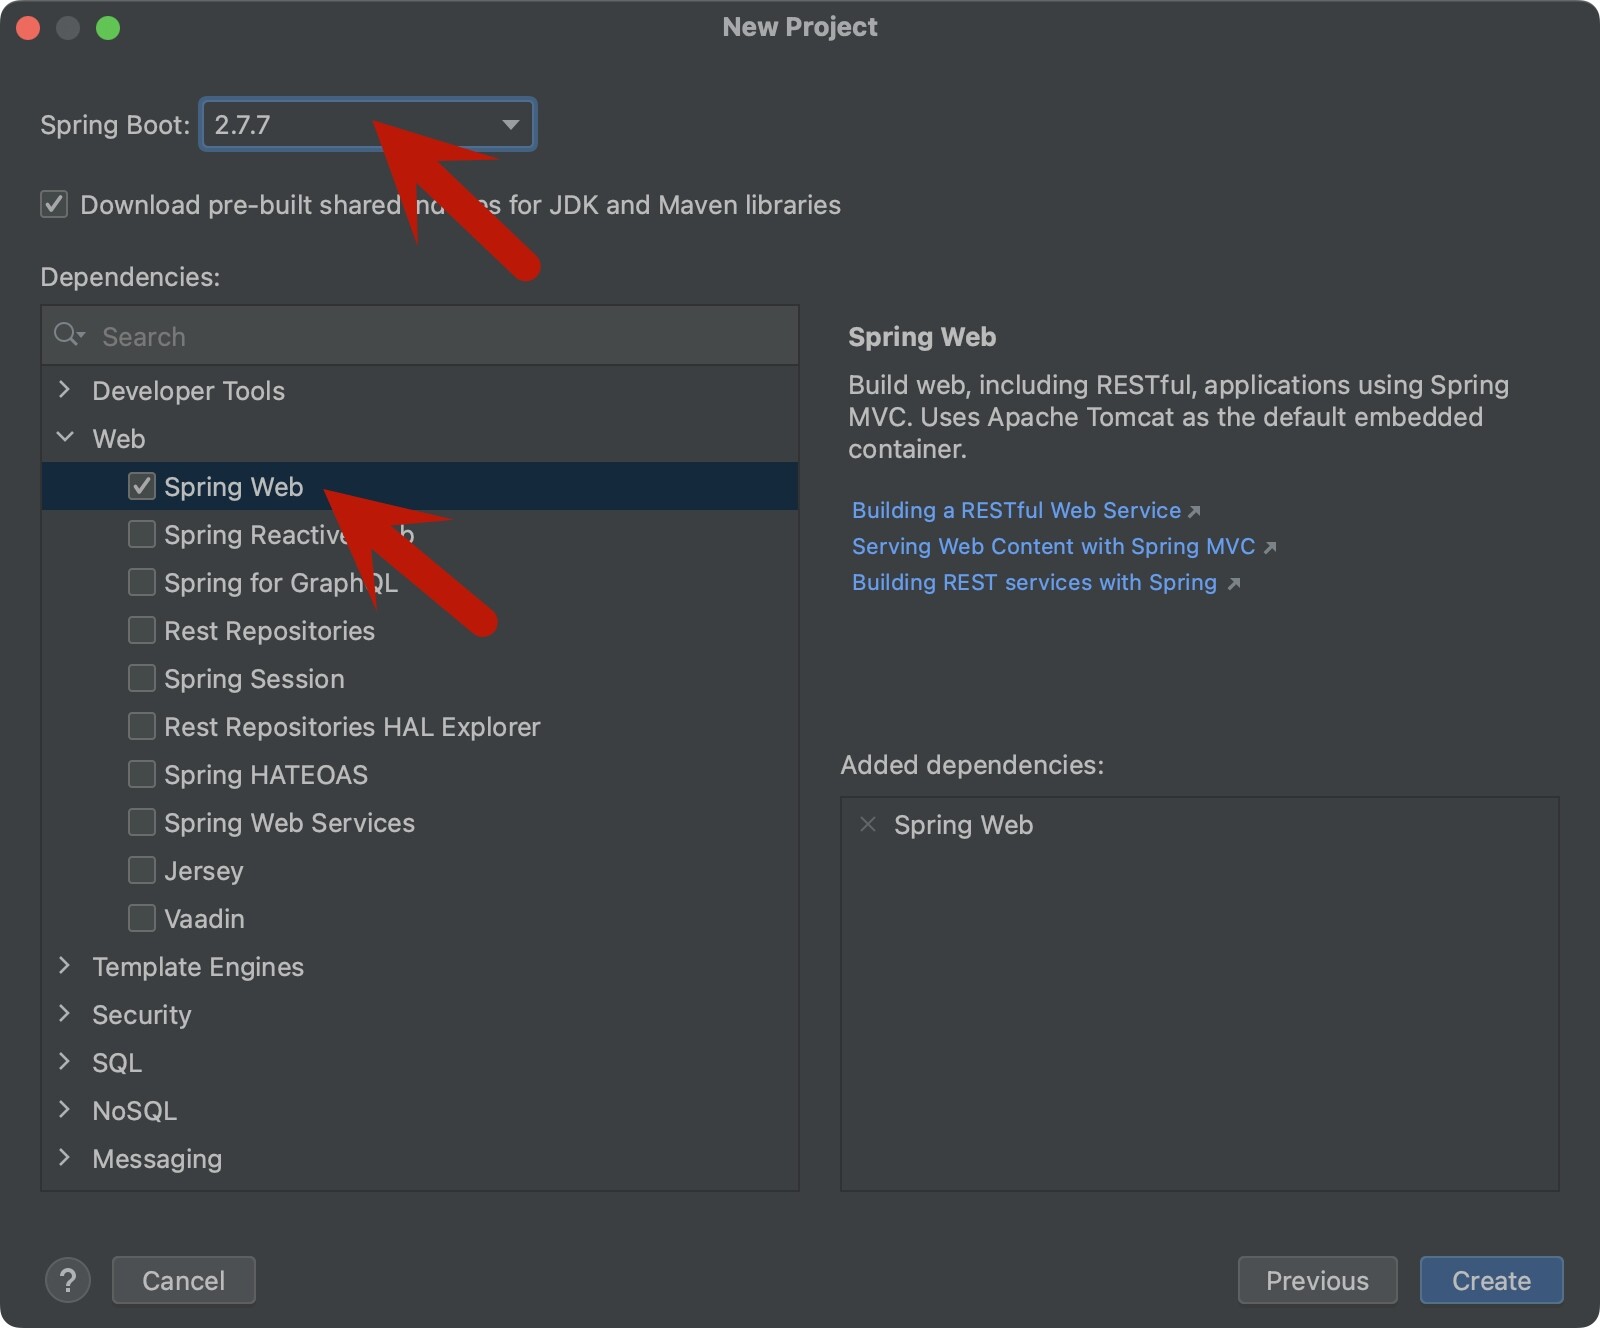The image size is (1600, 1328).
Task: Open Building a RESTful Web Service link
Action: (1016, 511)
